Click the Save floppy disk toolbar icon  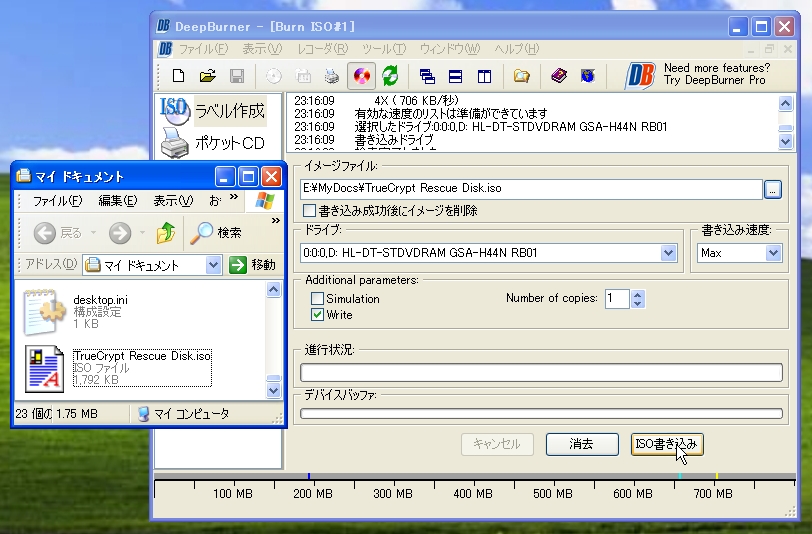pyautogui.click(x=237, y=77)
